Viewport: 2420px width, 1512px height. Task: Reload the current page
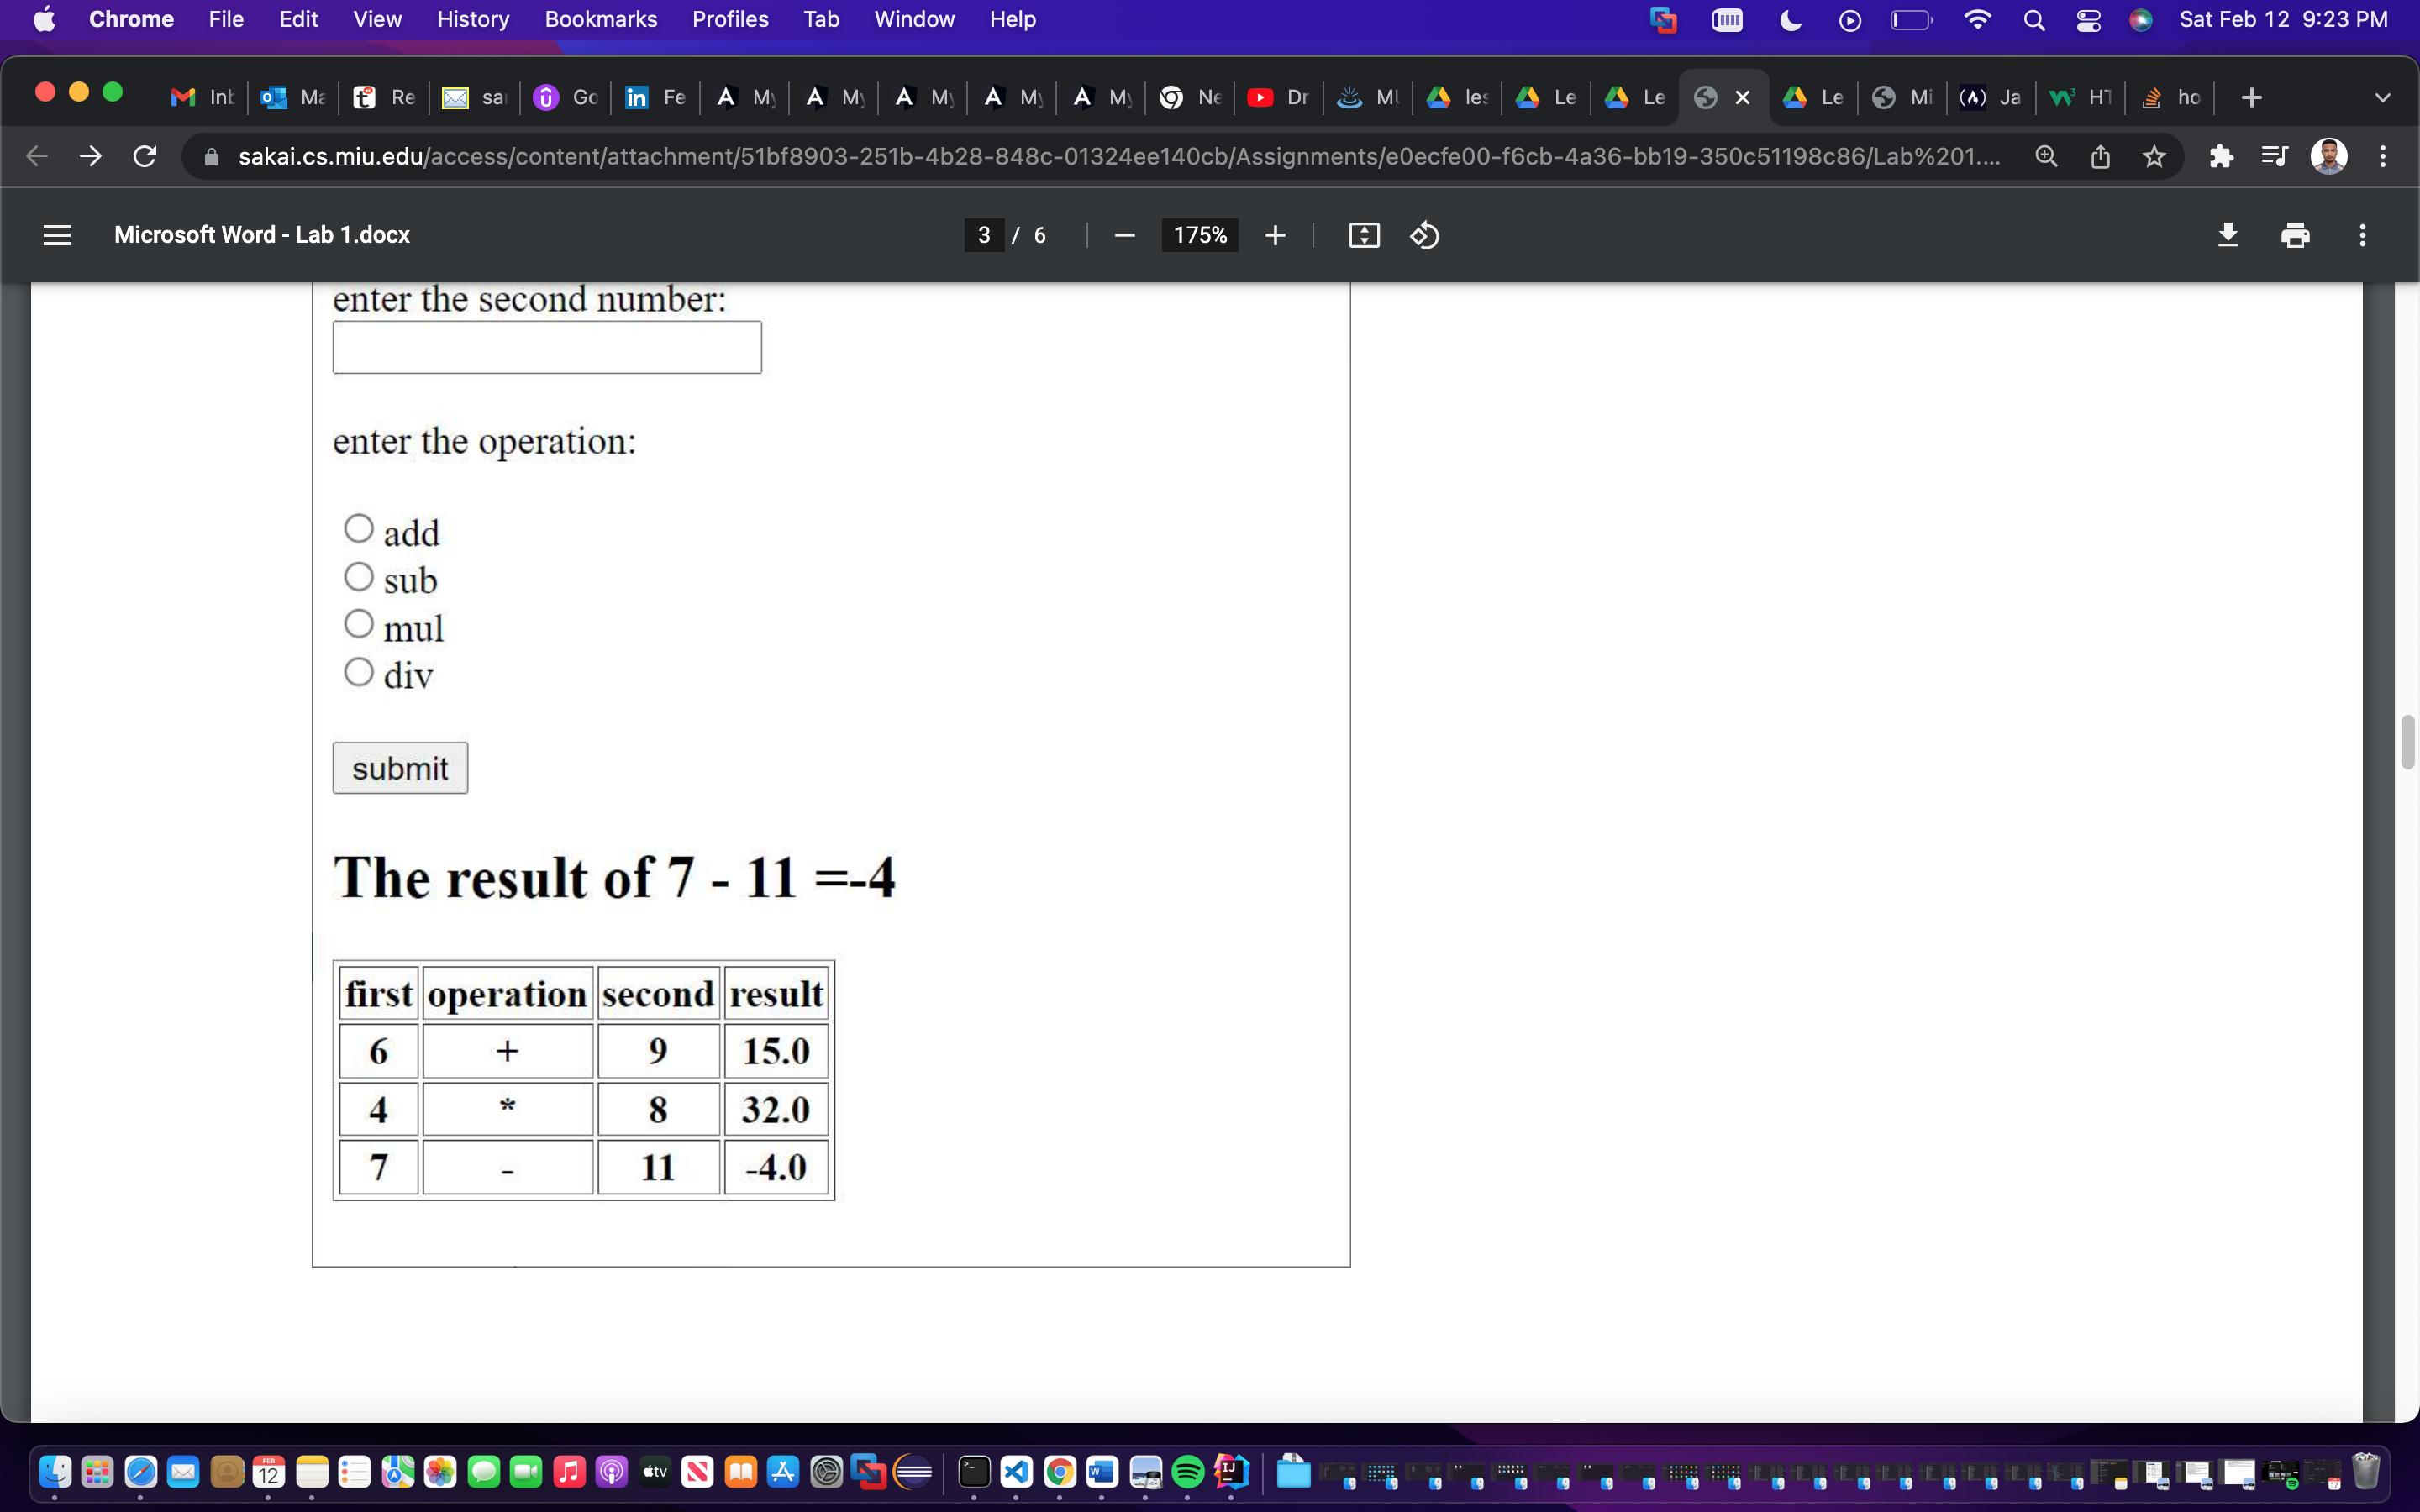coord(145,156)
